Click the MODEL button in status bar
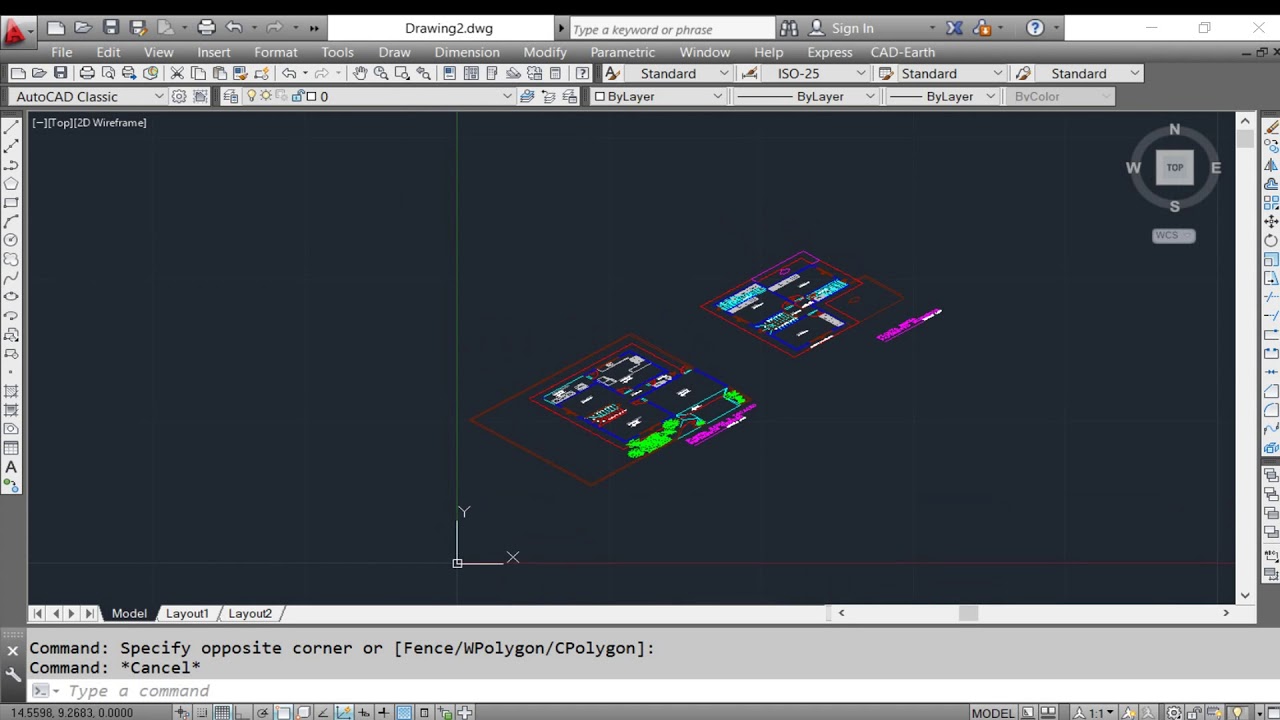 [x=993, y=713]
